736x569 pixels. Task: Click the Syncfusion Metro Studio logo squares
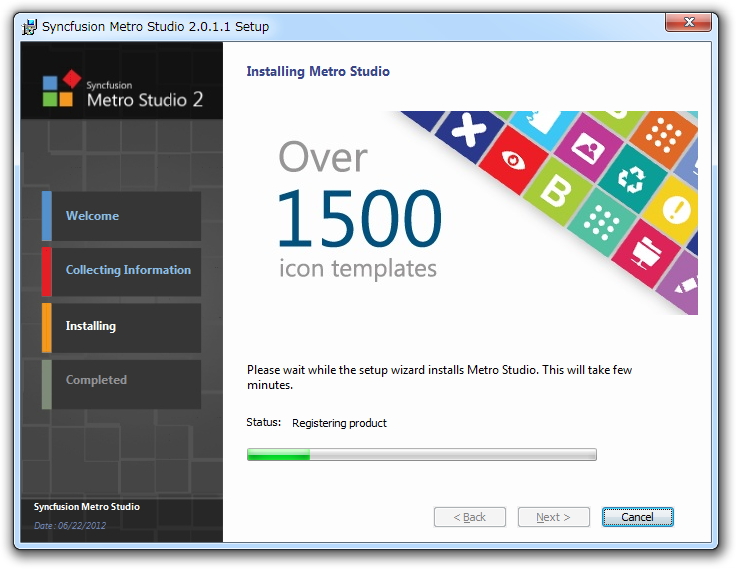tap(61, 88)
